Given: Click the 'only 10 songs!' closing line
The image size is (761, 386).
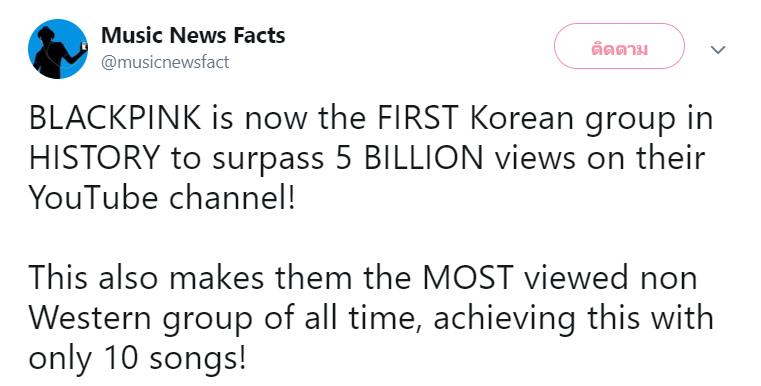Looking at the screenshot, I should (137, 358).
